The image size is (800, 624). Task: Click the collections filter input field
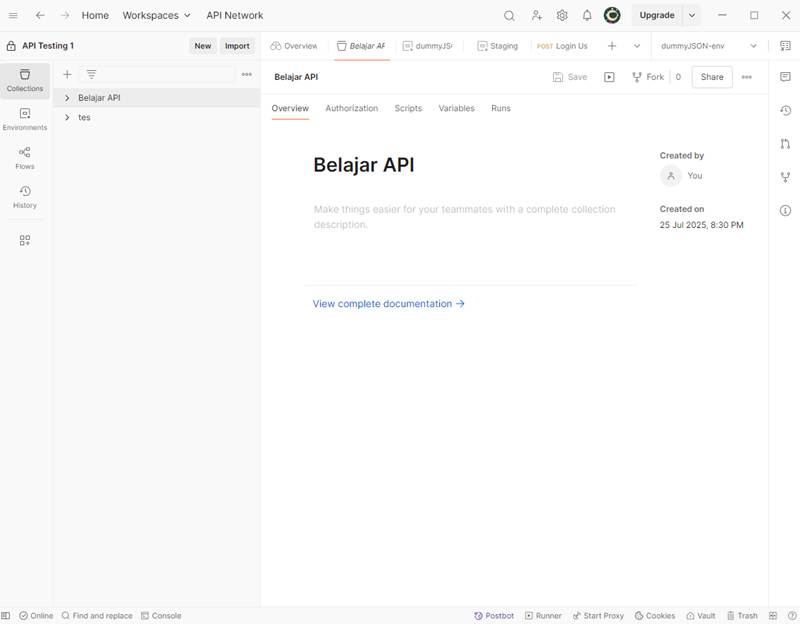click(160, 75)
